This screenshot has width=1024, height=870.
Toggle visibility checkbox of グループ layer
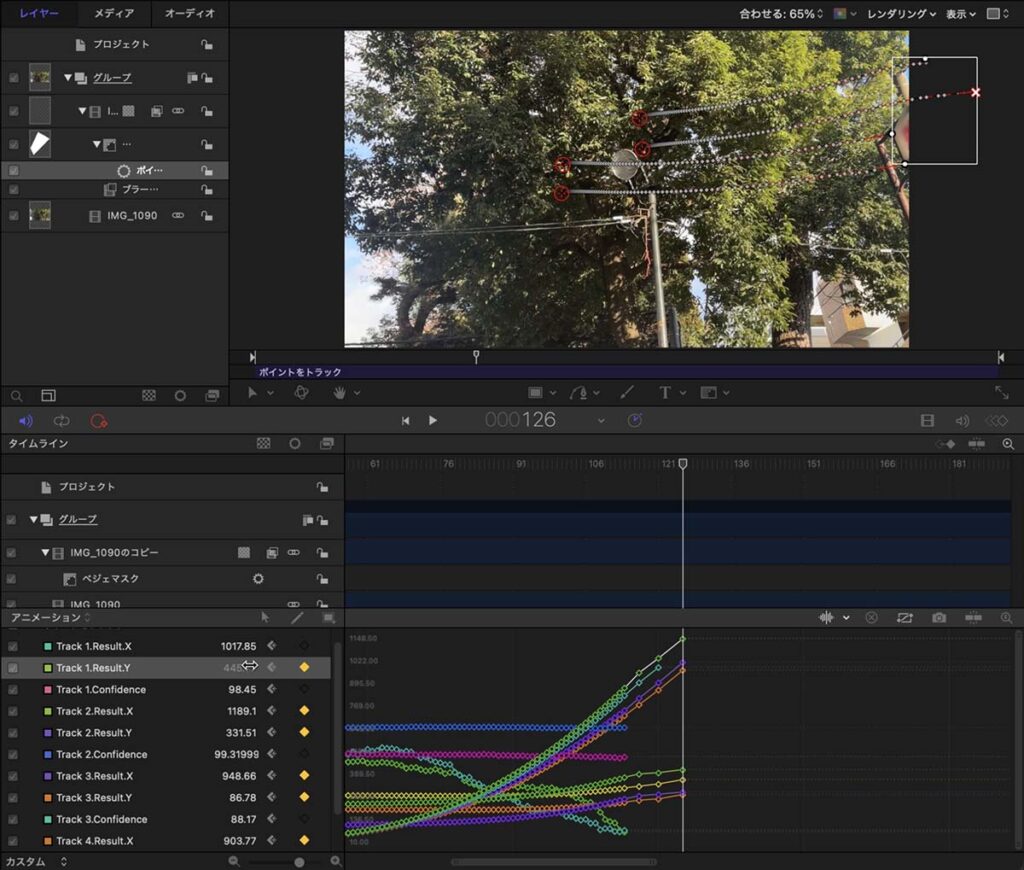pos(13,78)
